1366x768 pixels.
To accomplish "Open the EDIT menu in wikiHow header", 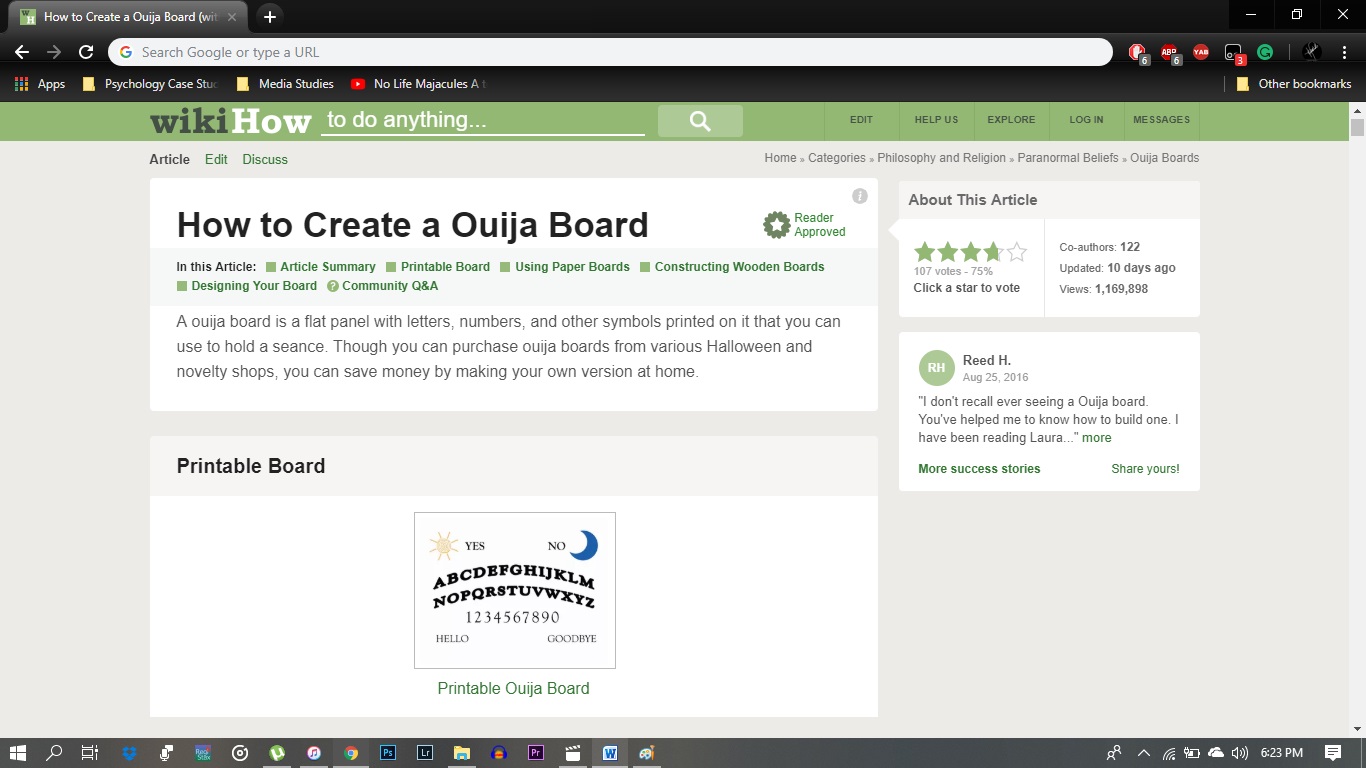I will coord(861,120).
